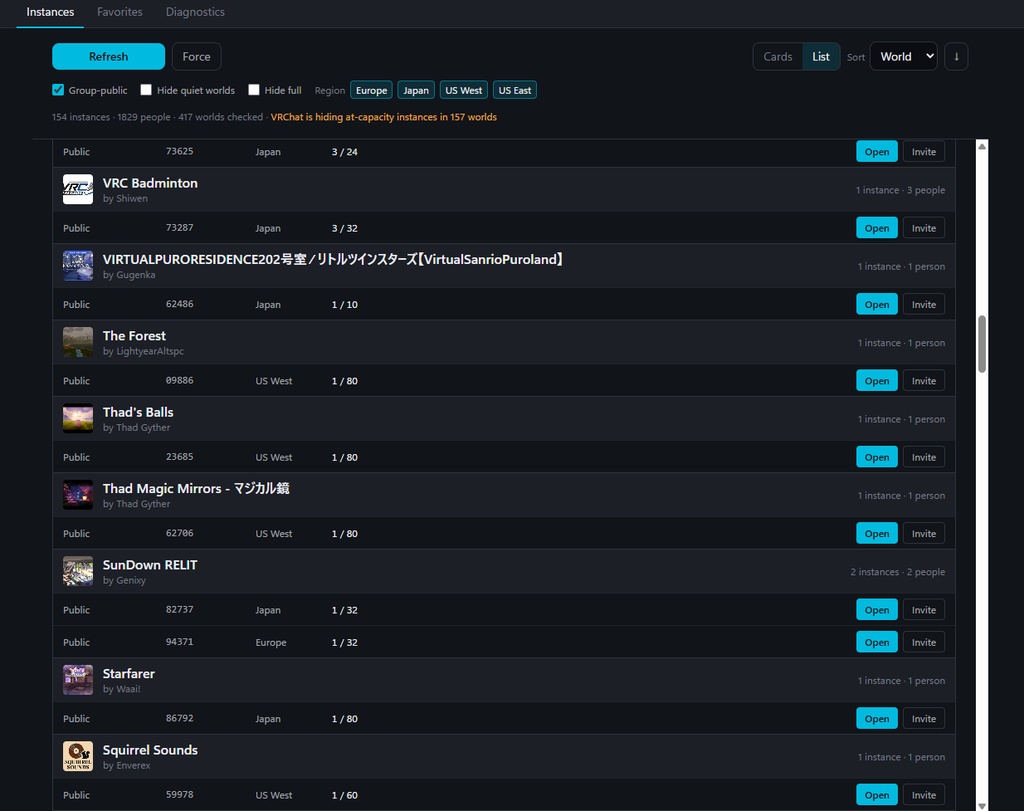Click the at-capacity instances warning text

click(x=384, y=117)
